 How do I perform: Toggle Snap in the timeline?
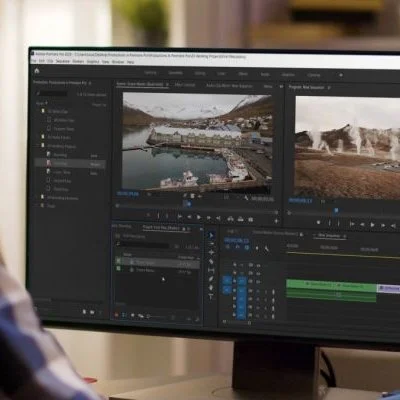(237, 247)
